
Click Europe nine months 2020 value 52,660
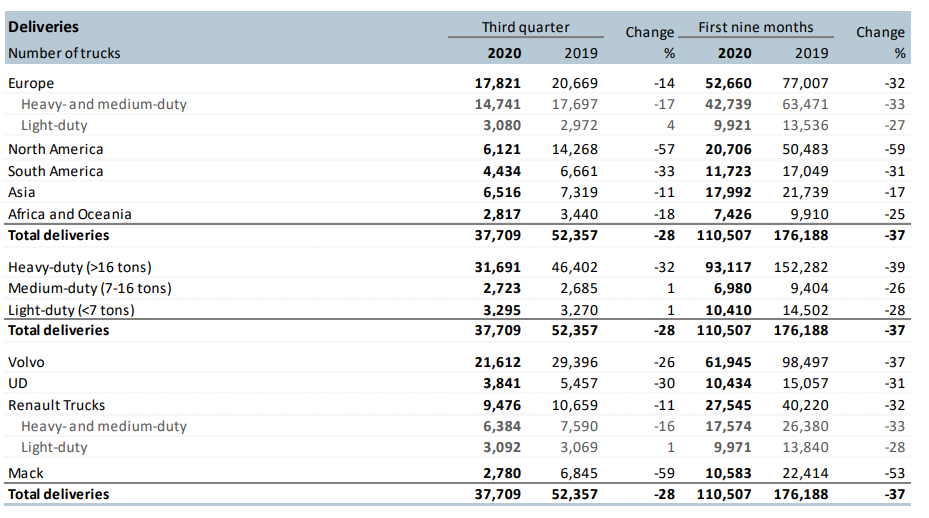click(728, 84)
